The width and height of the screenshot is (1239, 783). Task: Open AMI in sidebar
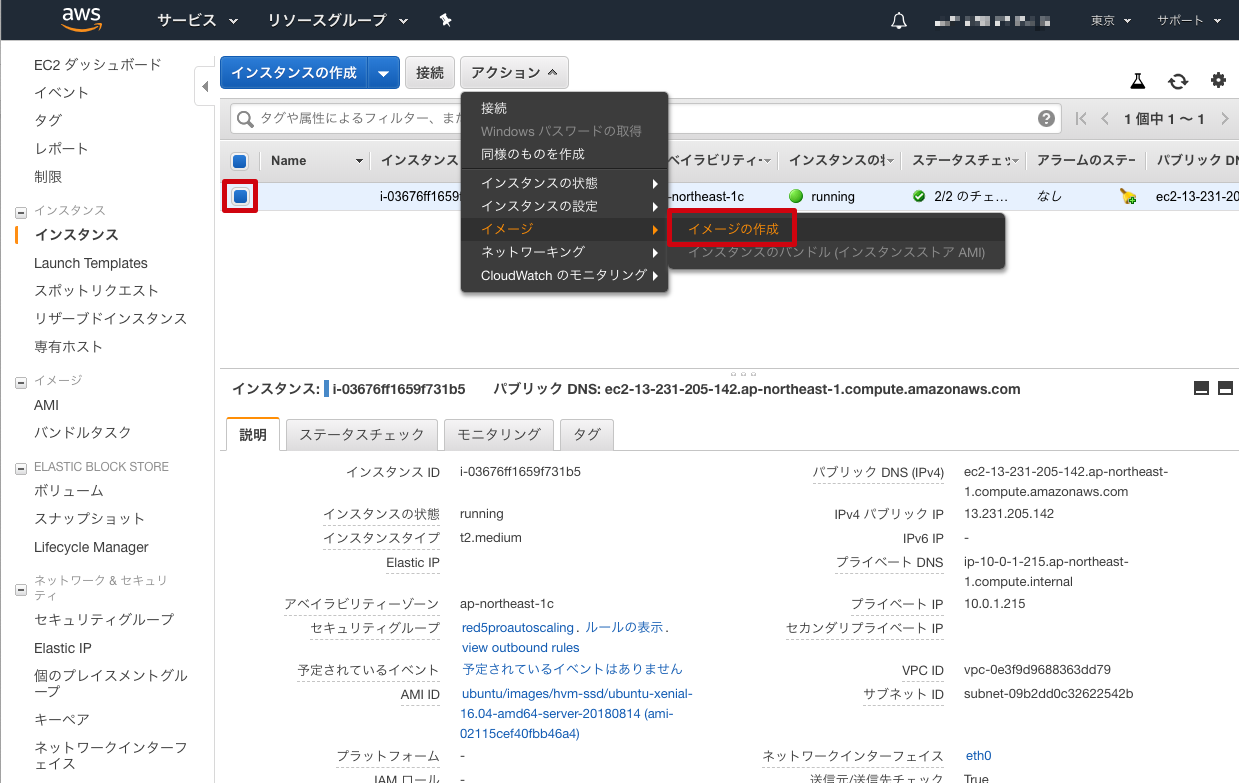point(46,405)
